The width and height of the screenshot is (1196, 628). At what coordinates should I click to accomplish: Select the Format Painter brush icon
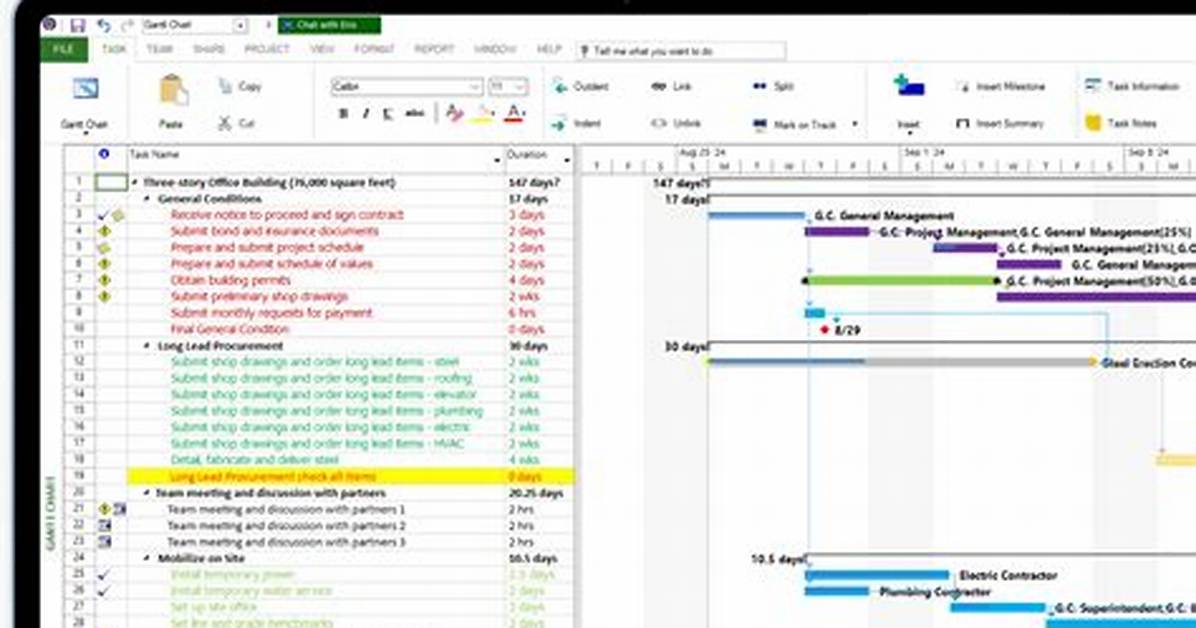[455, 114]
